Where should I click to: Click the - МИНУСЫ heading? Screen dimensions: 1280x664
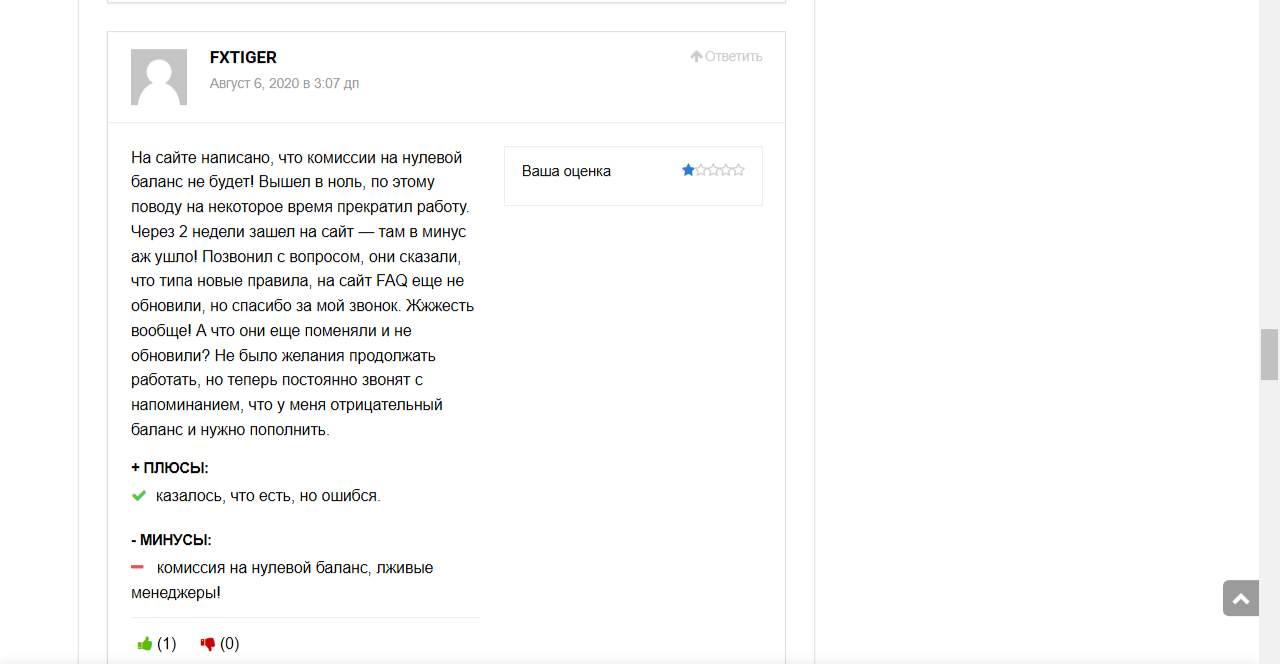pyautogui.click(x=171, y=539)
